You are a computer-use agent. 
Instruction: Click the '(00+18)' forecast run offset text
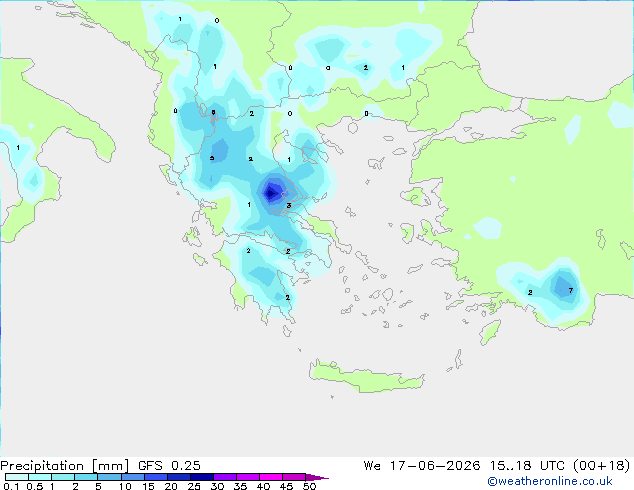tap(602, 466)
